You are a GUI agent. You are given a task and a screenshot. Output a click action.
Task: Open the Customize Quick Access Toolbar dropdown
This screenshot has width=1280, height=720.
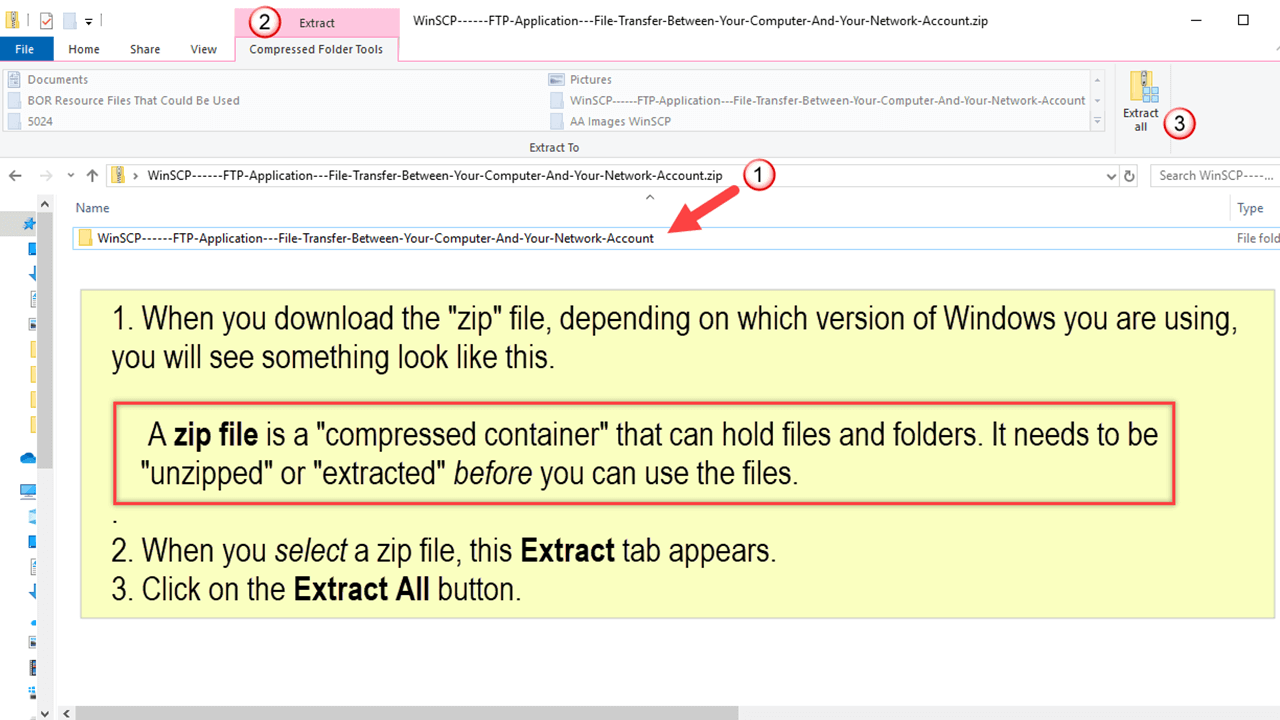89,21
